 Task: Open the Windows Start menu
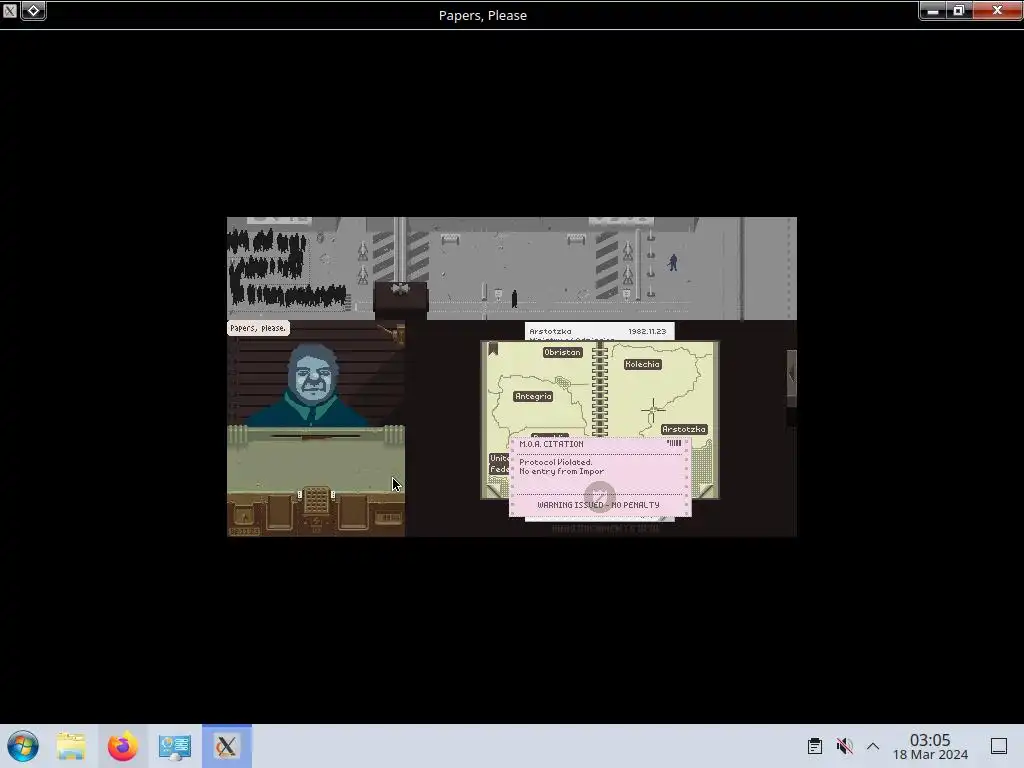[23, 746]
